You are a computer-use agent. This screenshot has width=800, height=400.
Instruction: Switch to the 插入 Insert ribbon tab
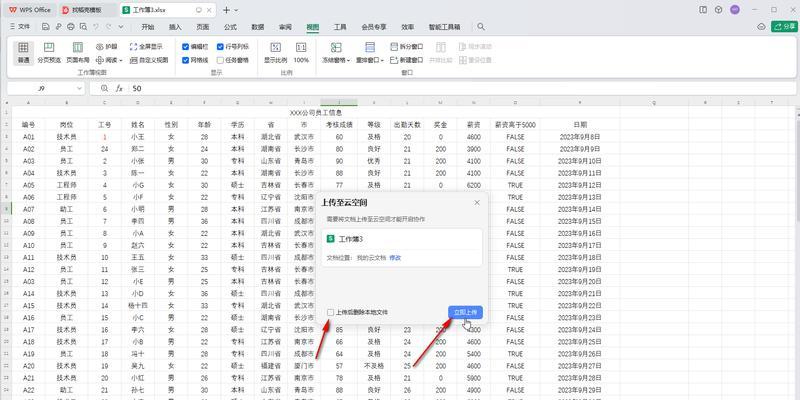coord(176,27)
